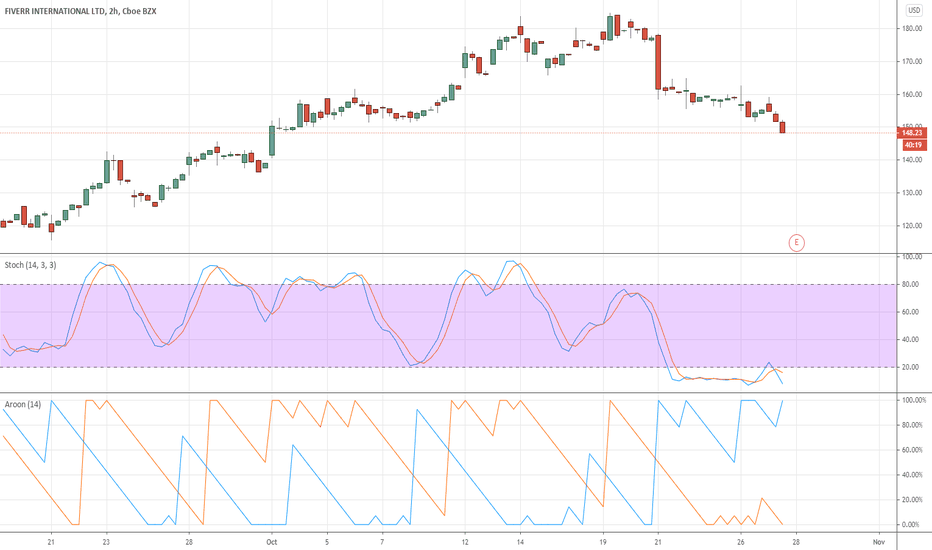
Task: Click the 'Oct' date label on time axis
Action: coord(272,542)
